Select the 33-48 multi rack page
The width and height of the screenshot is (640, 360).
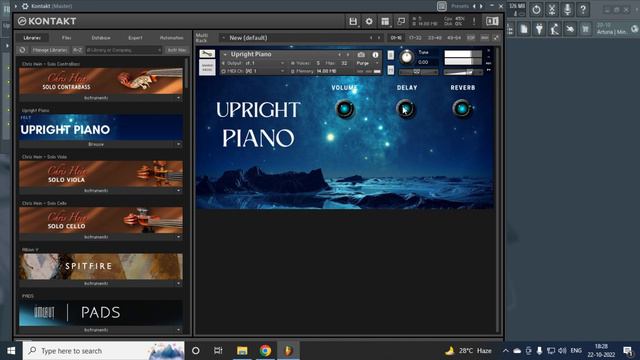(434, 38)
